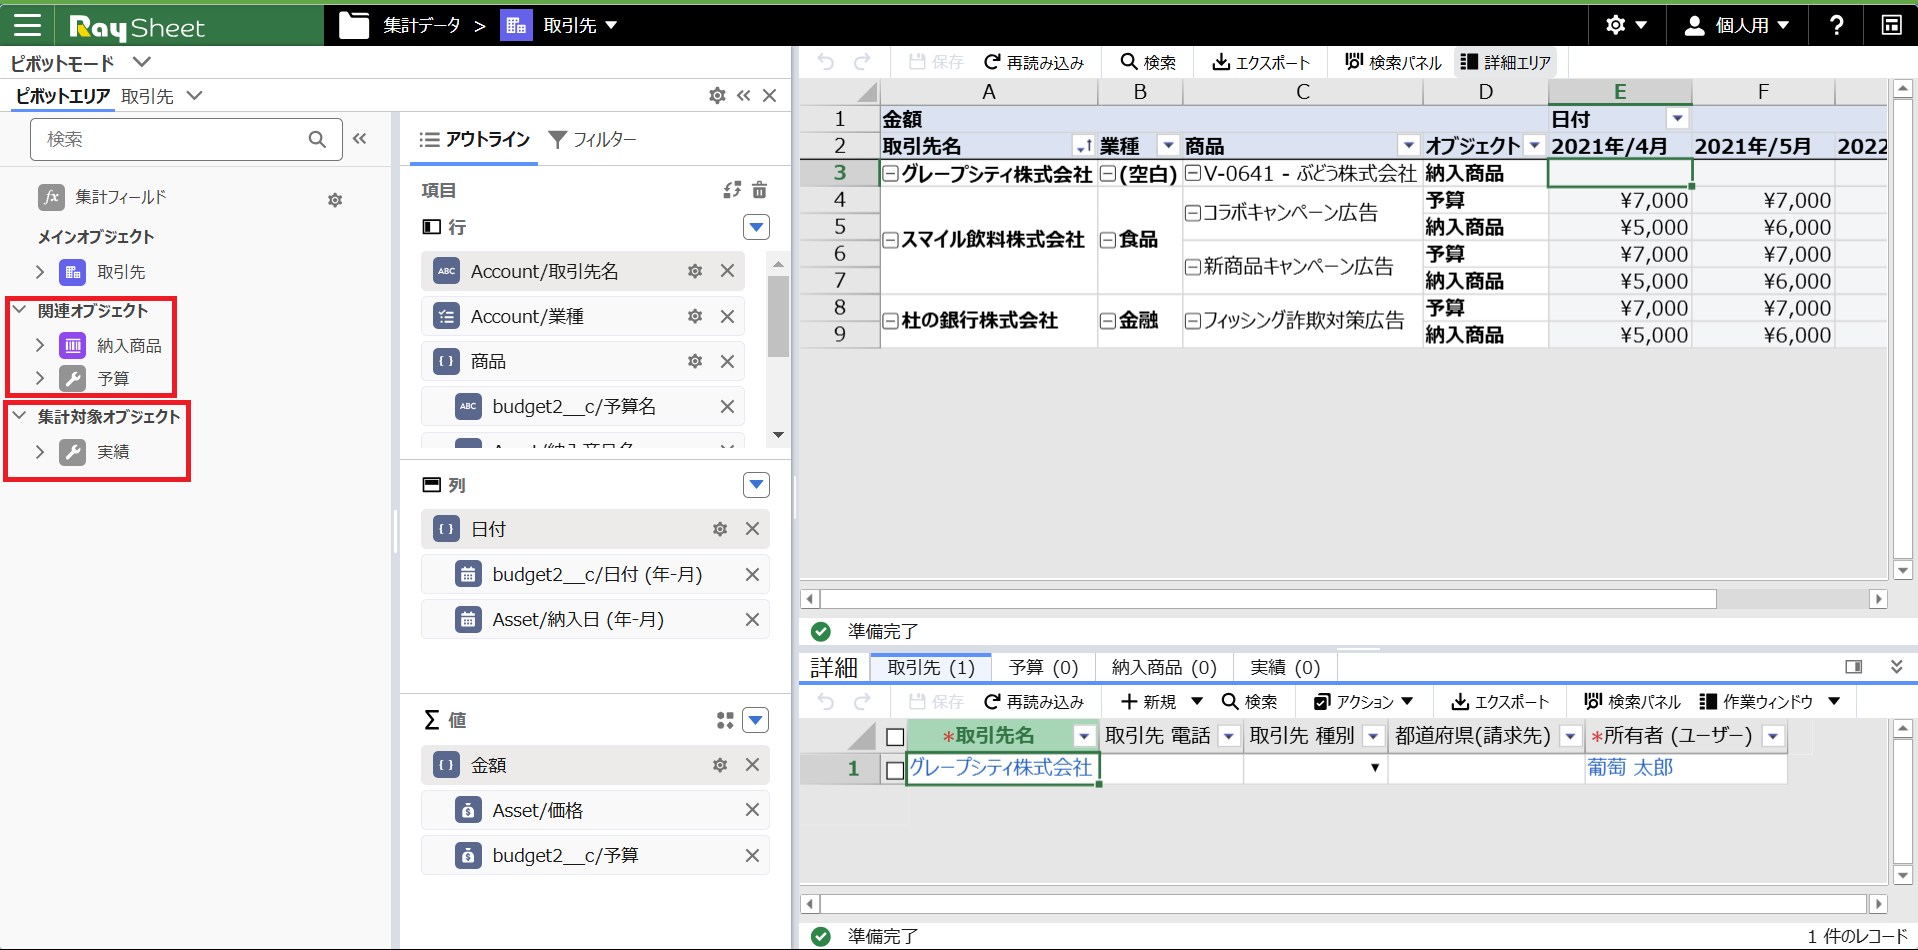
Task: Collapse the pivot area with double chevron
Action: 743,96
